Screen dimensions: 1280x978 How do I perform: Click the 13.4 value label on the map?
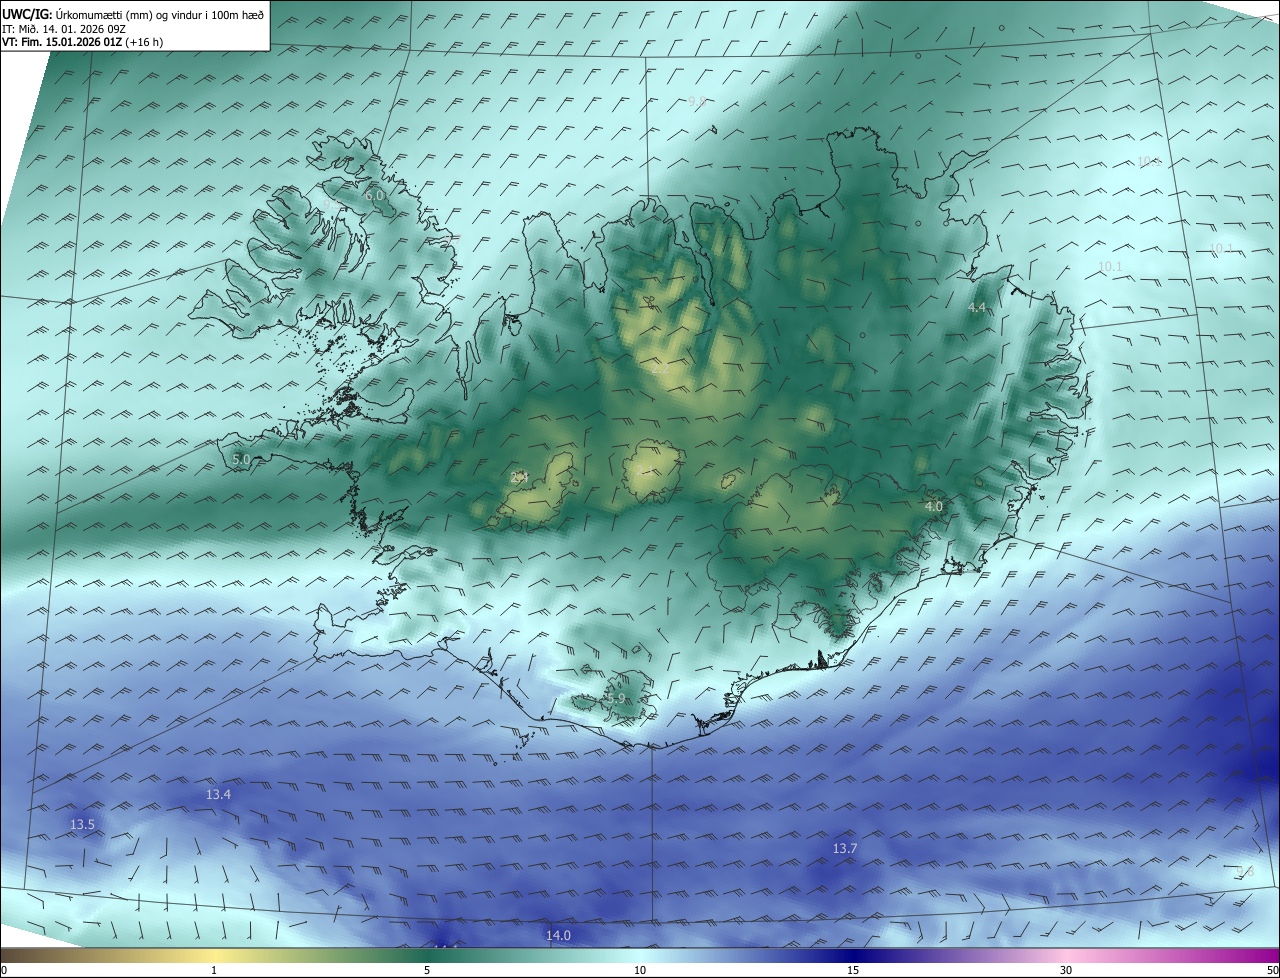[x=218, y=794]
